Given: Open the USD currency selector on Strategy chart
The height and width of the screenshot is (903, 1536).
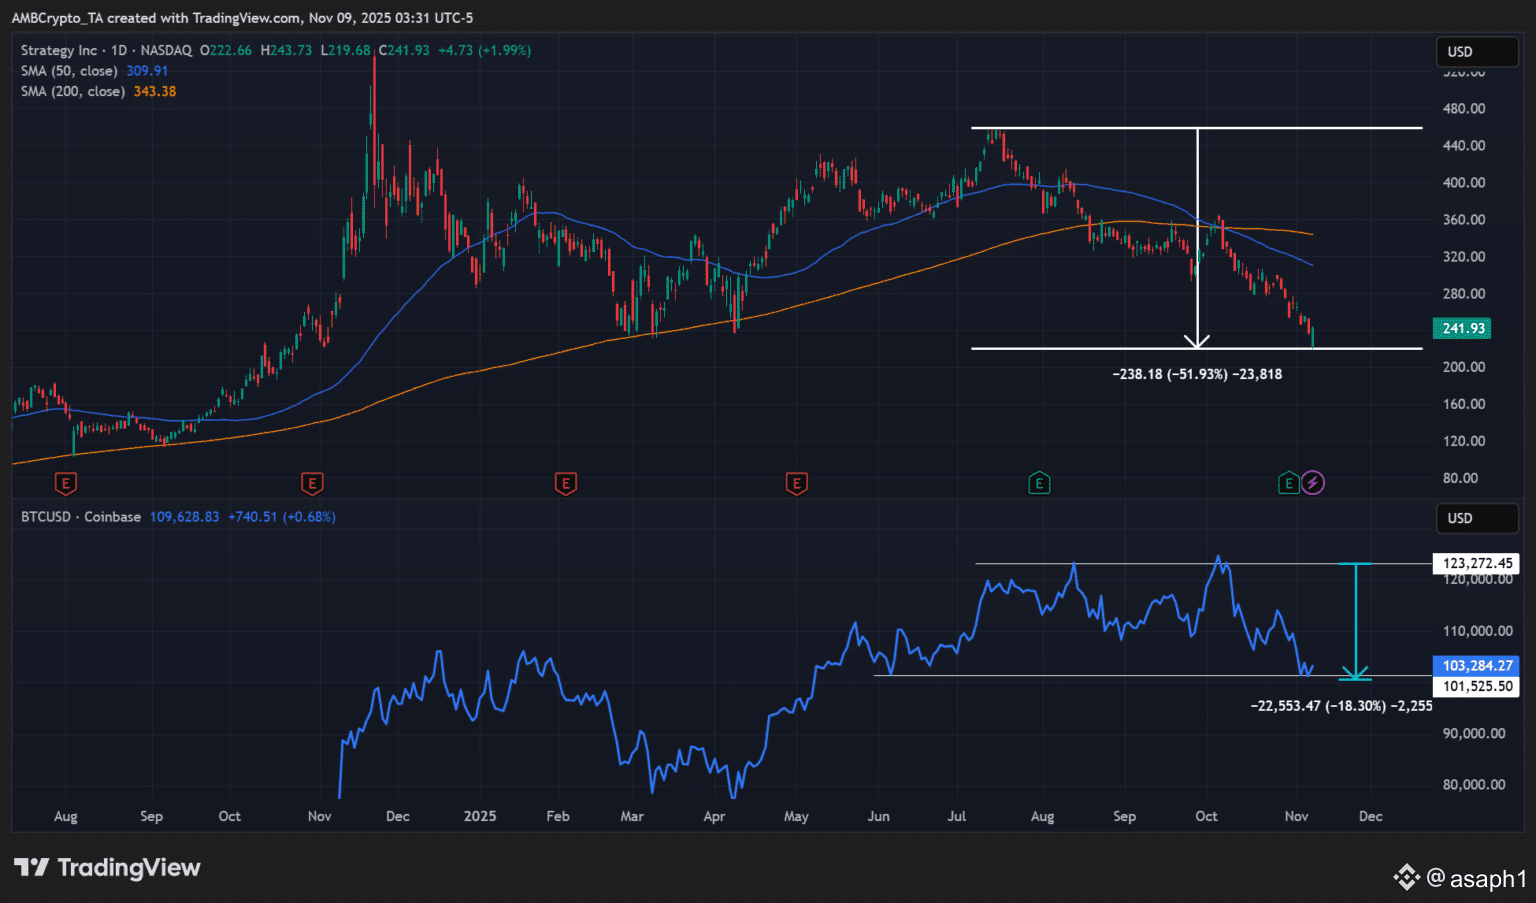Looking at the screenshot, I should coord(1478,52).
